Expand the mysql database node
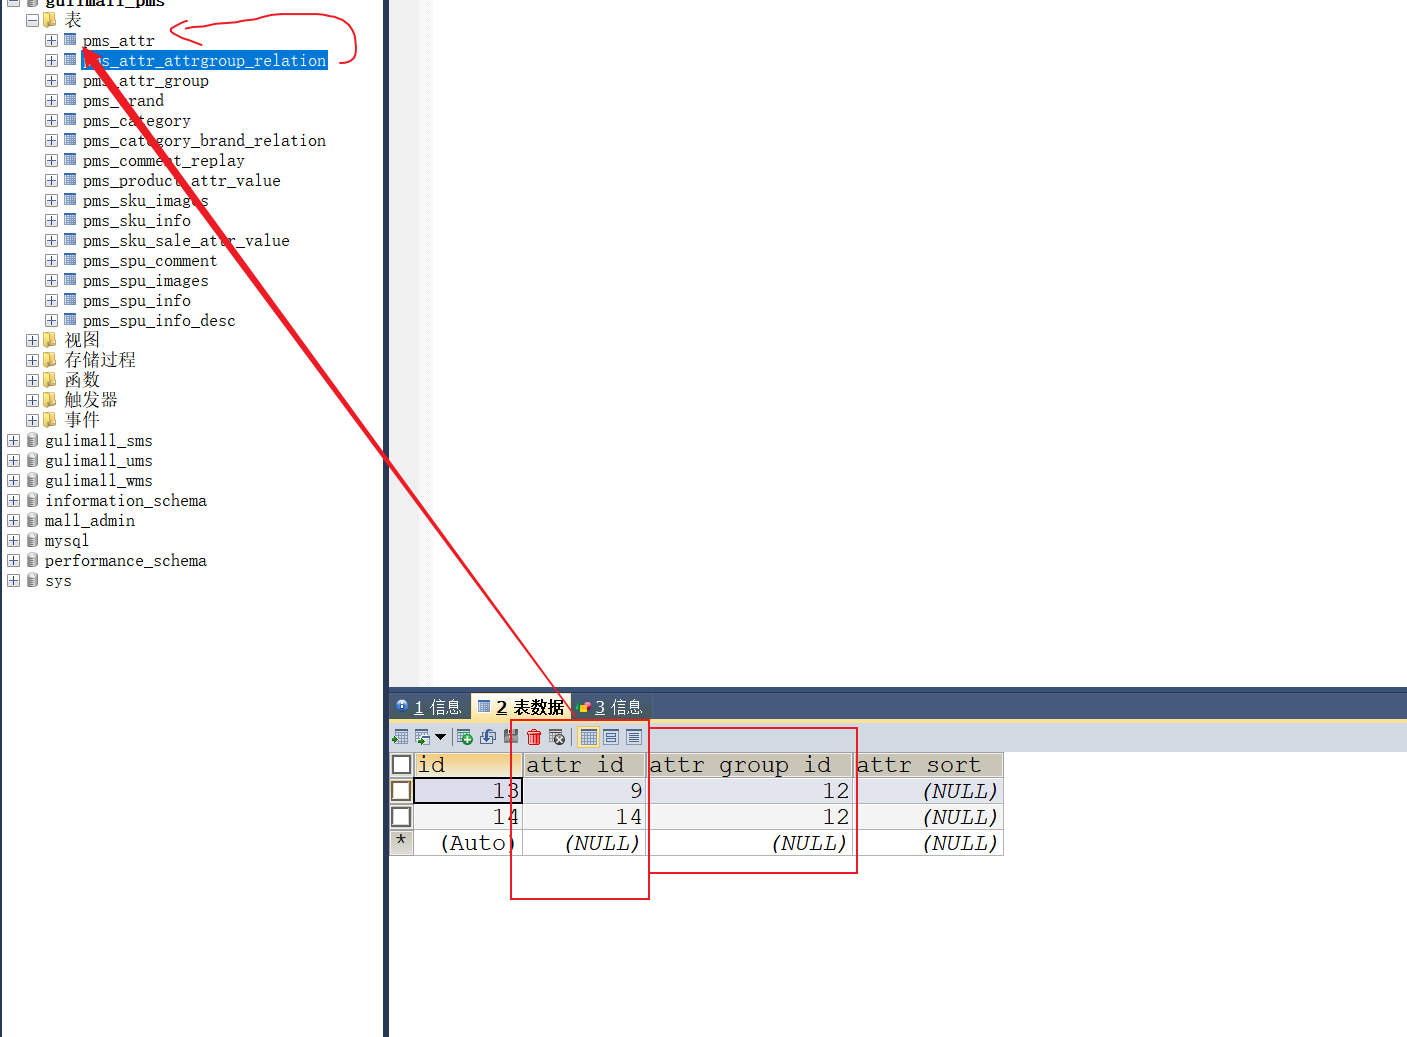 click(13, 540)
